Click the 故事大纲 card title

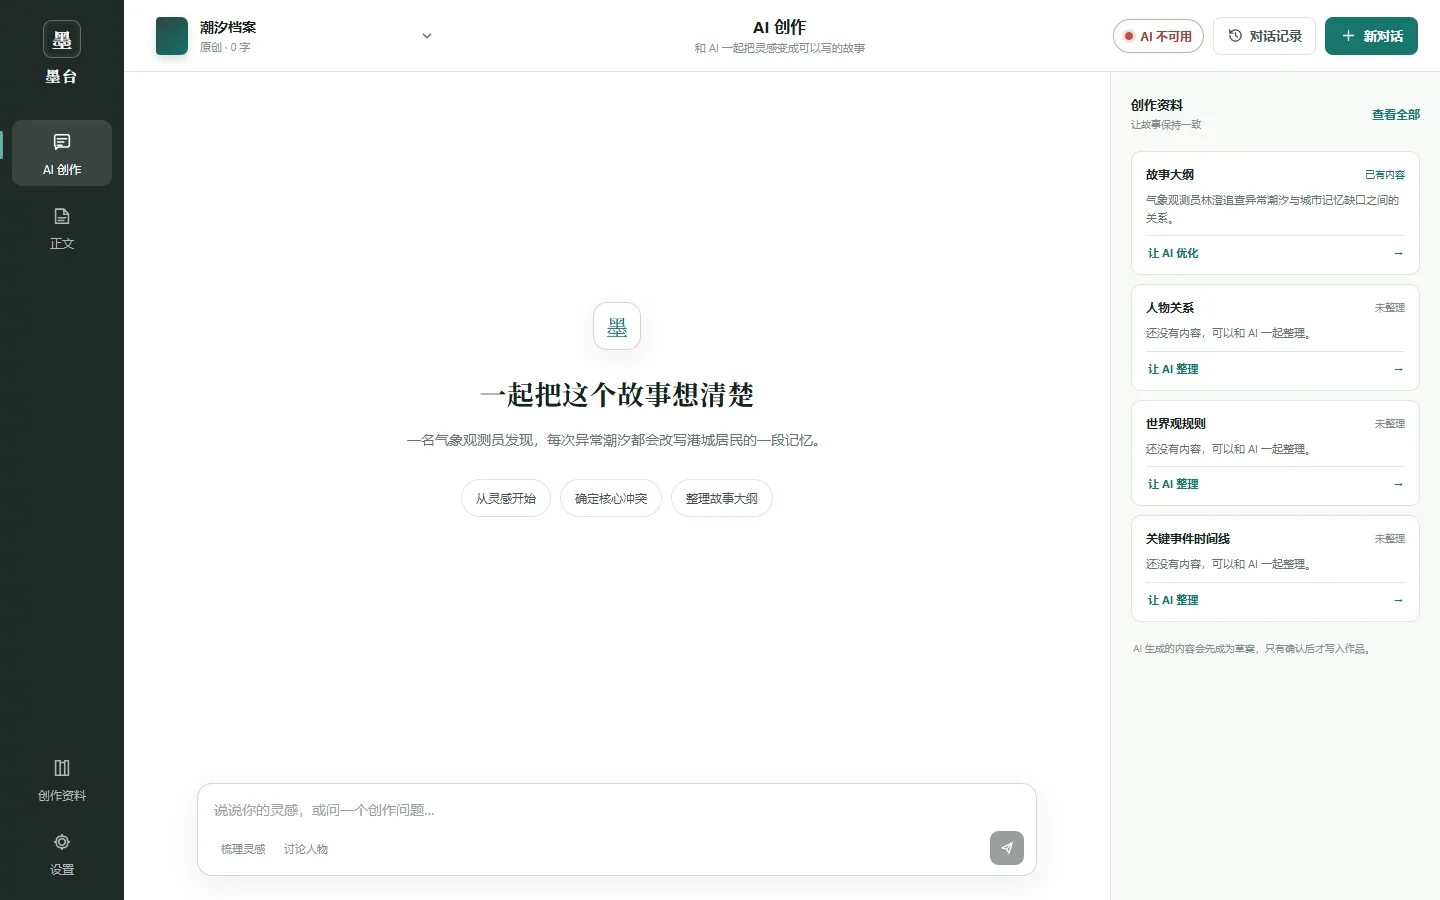pyautogui.click(x=1170, y=175)
